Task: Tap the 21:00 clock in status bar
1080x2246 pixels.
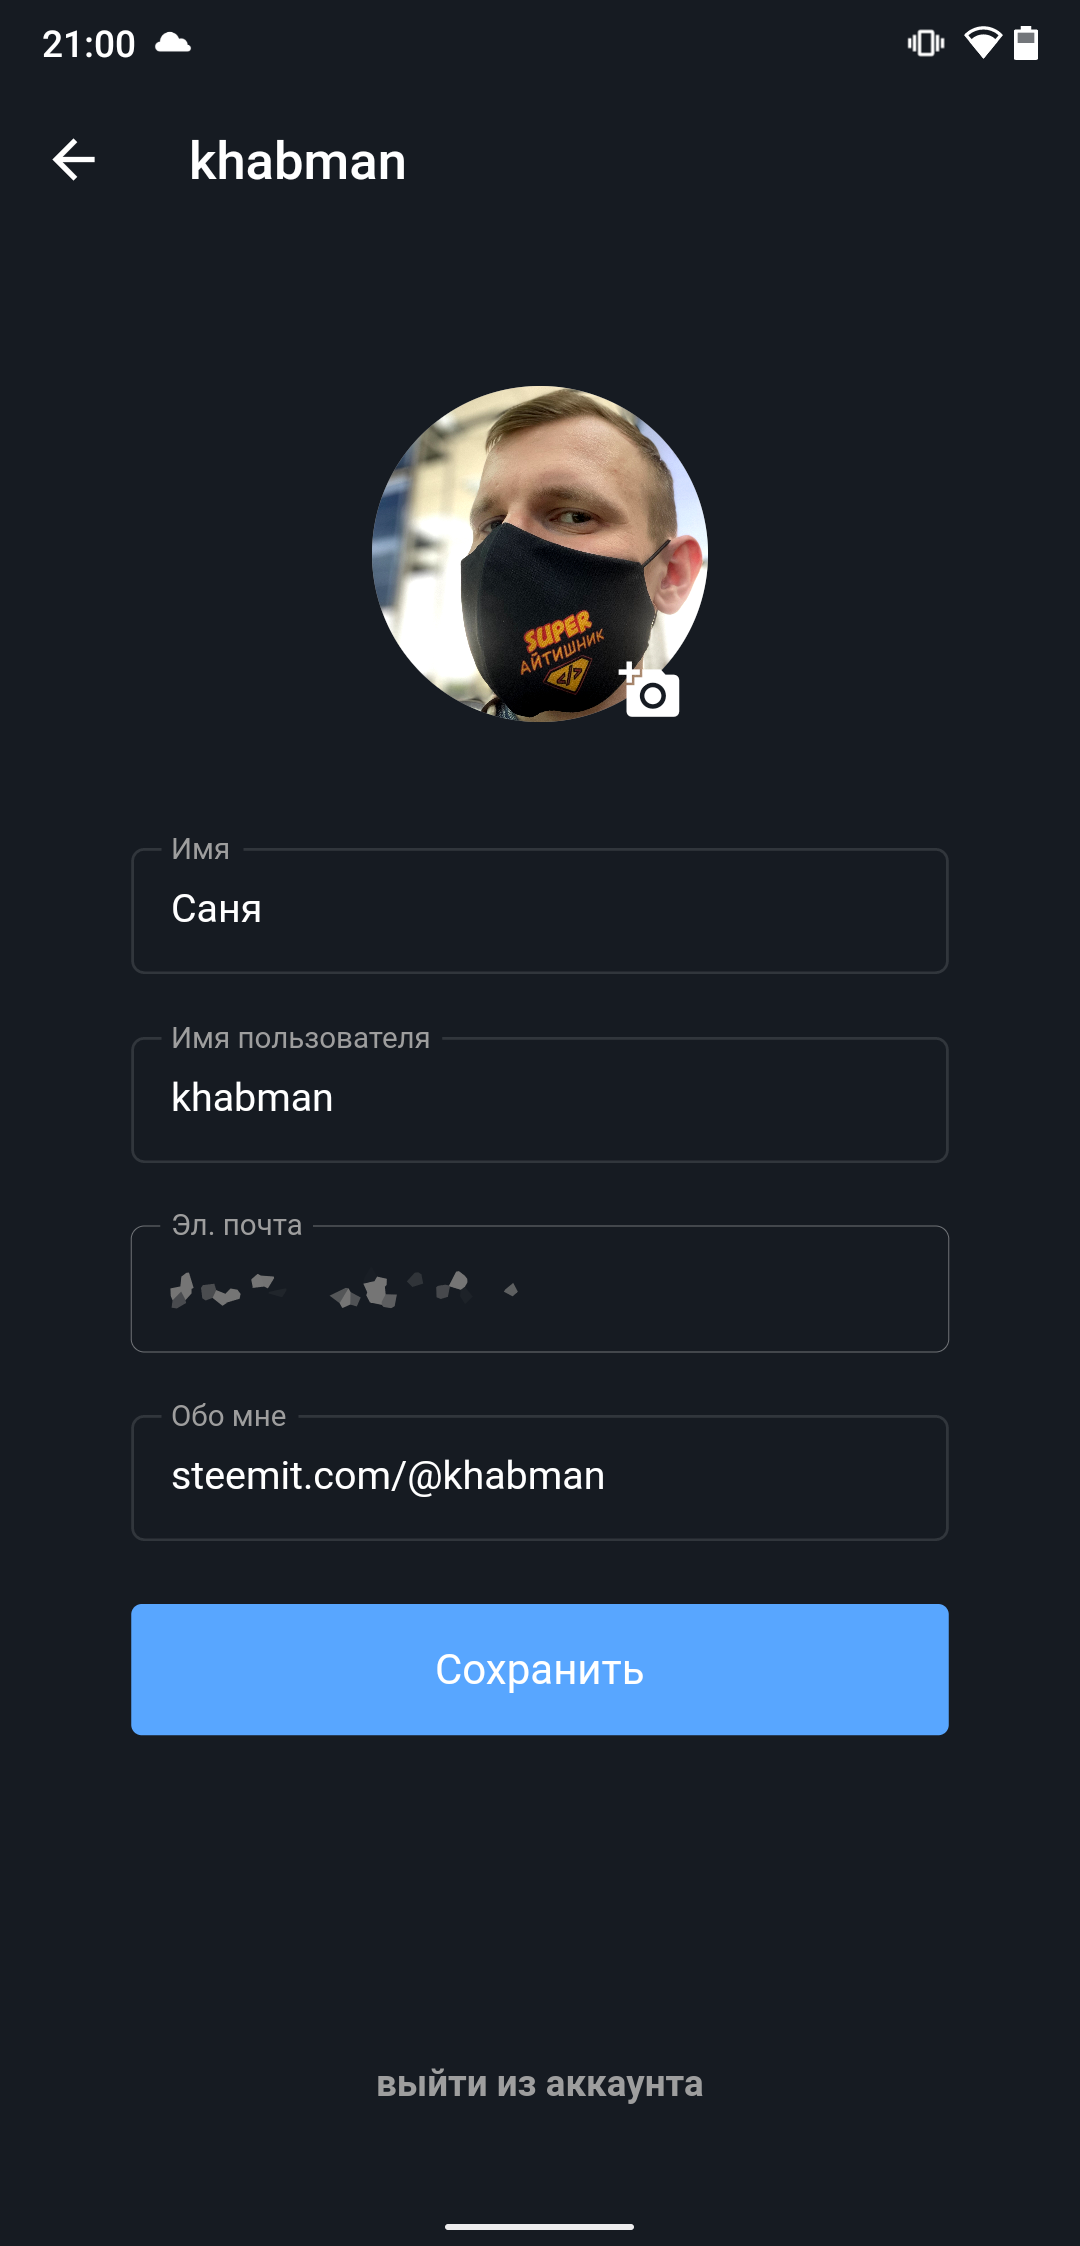Action: click(89, 44)
